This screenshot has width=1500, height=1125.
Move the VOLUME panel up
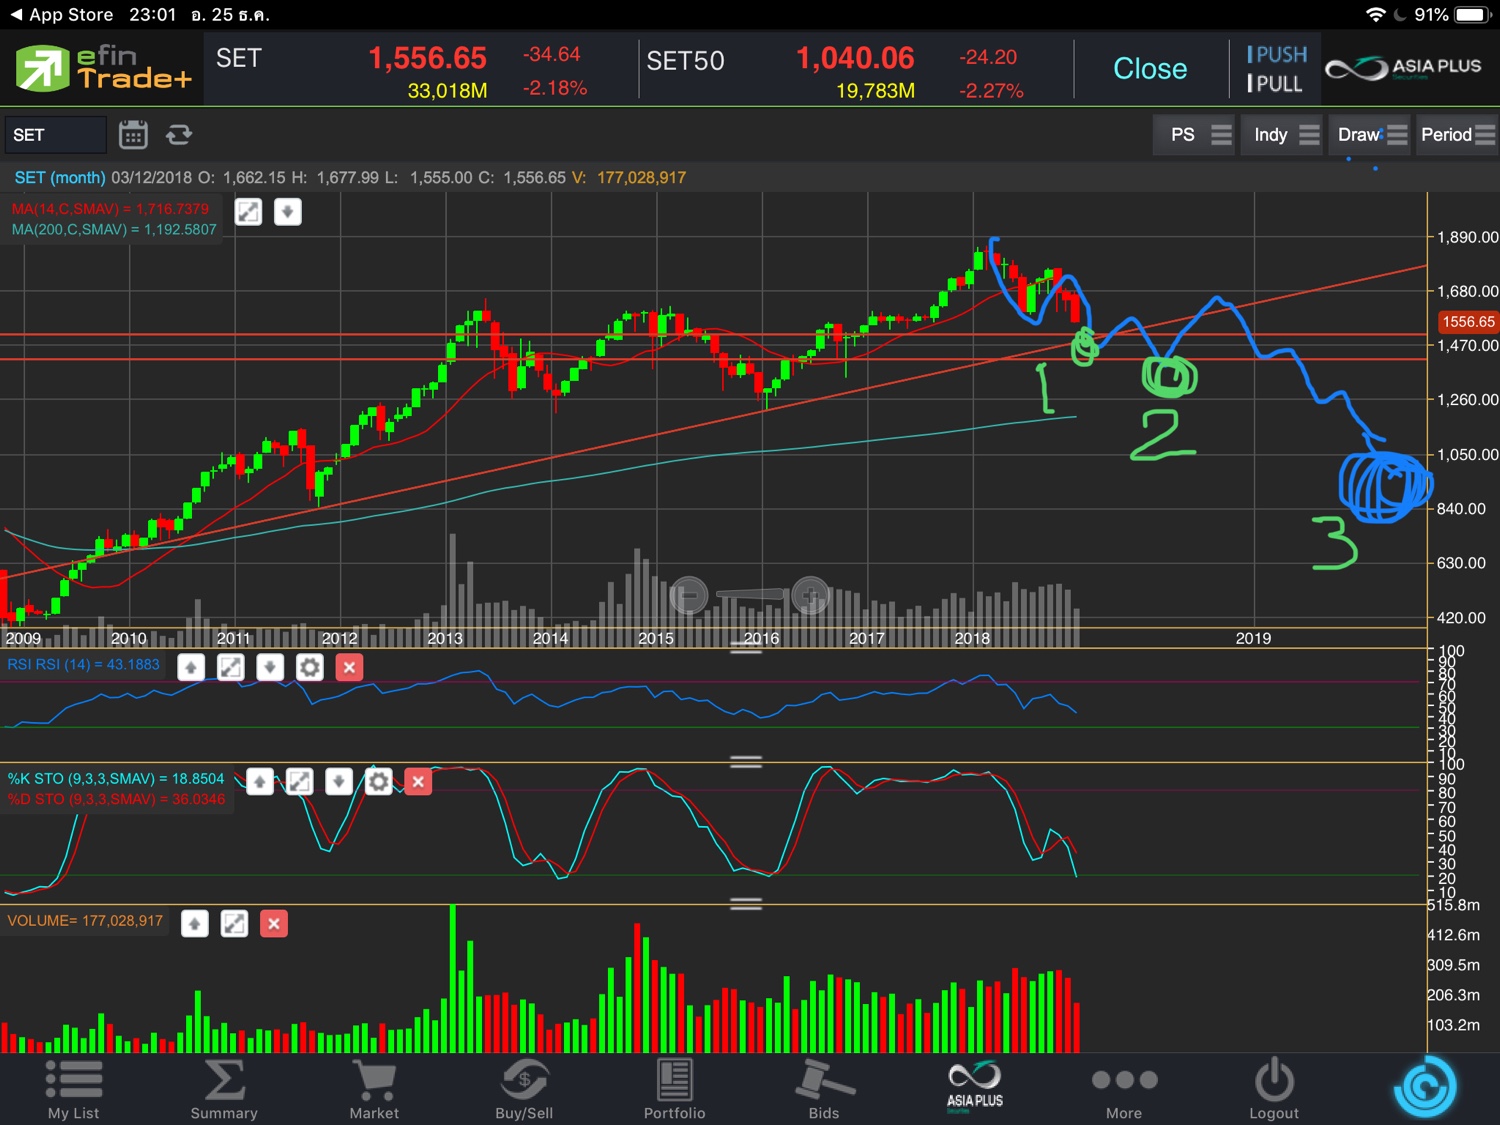195,923
